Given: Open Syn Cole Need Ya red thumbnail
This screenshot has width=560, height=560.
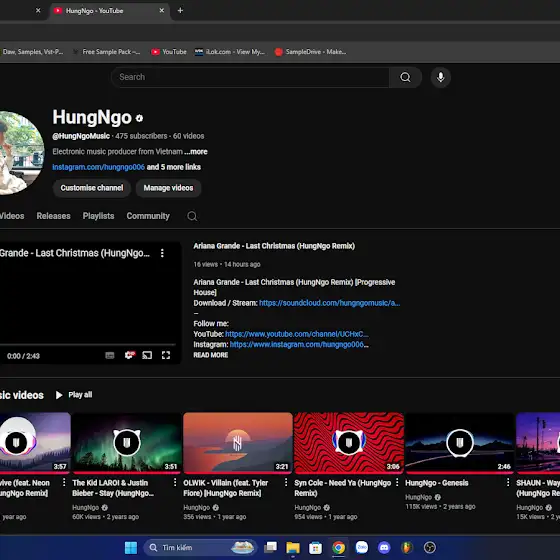Looking at the screenshot, I should pyautogui.click(x=349, y=443).
